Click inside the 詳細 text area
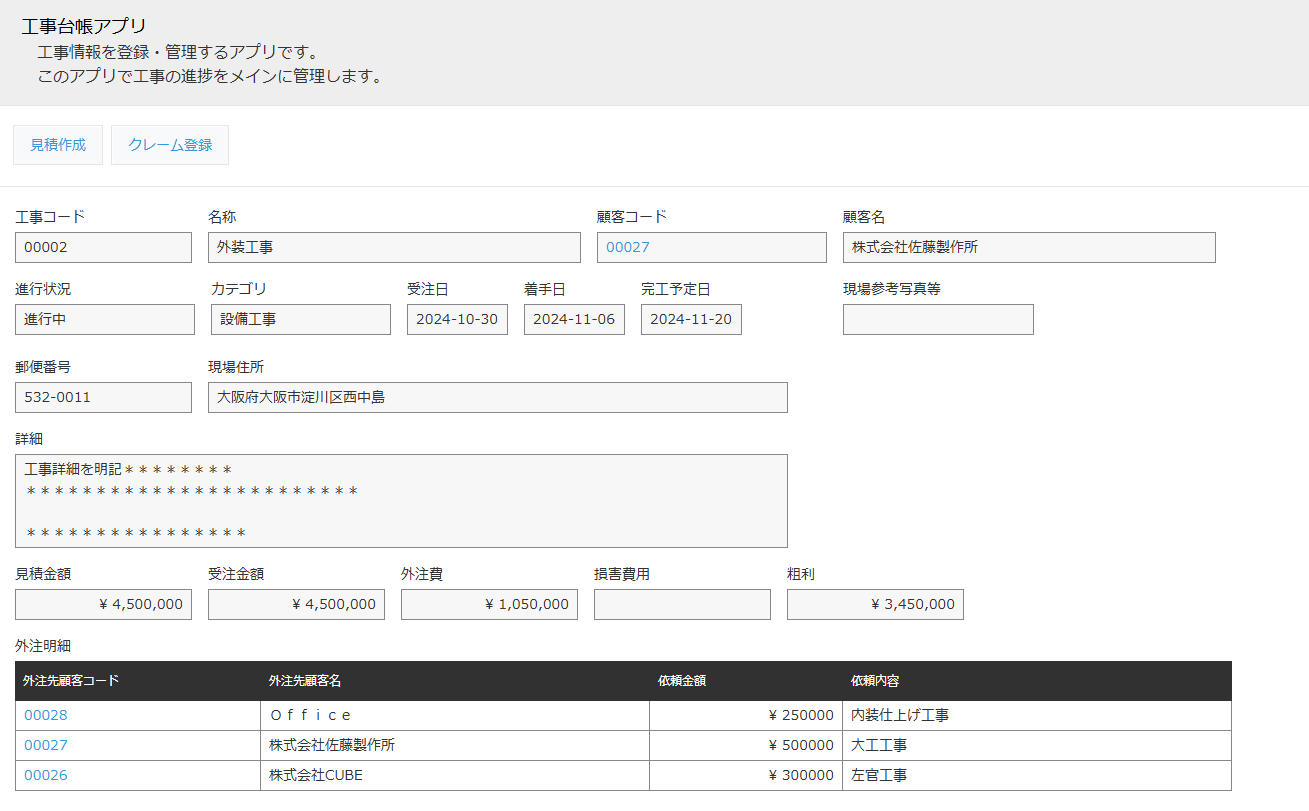 401,501
